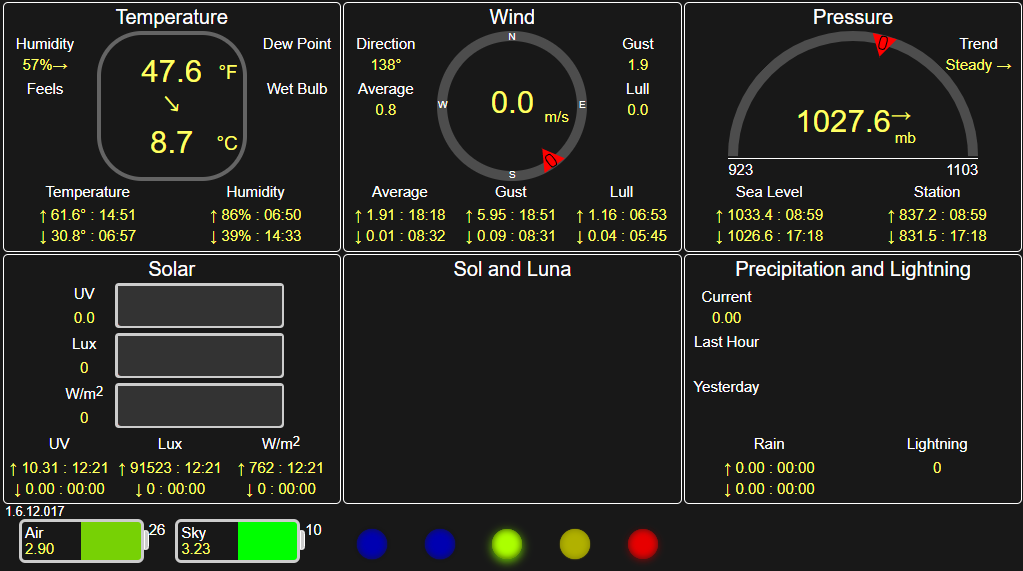Click the 1027.6 mb pressure reading

pyautogui.click(x=844, y=121)
